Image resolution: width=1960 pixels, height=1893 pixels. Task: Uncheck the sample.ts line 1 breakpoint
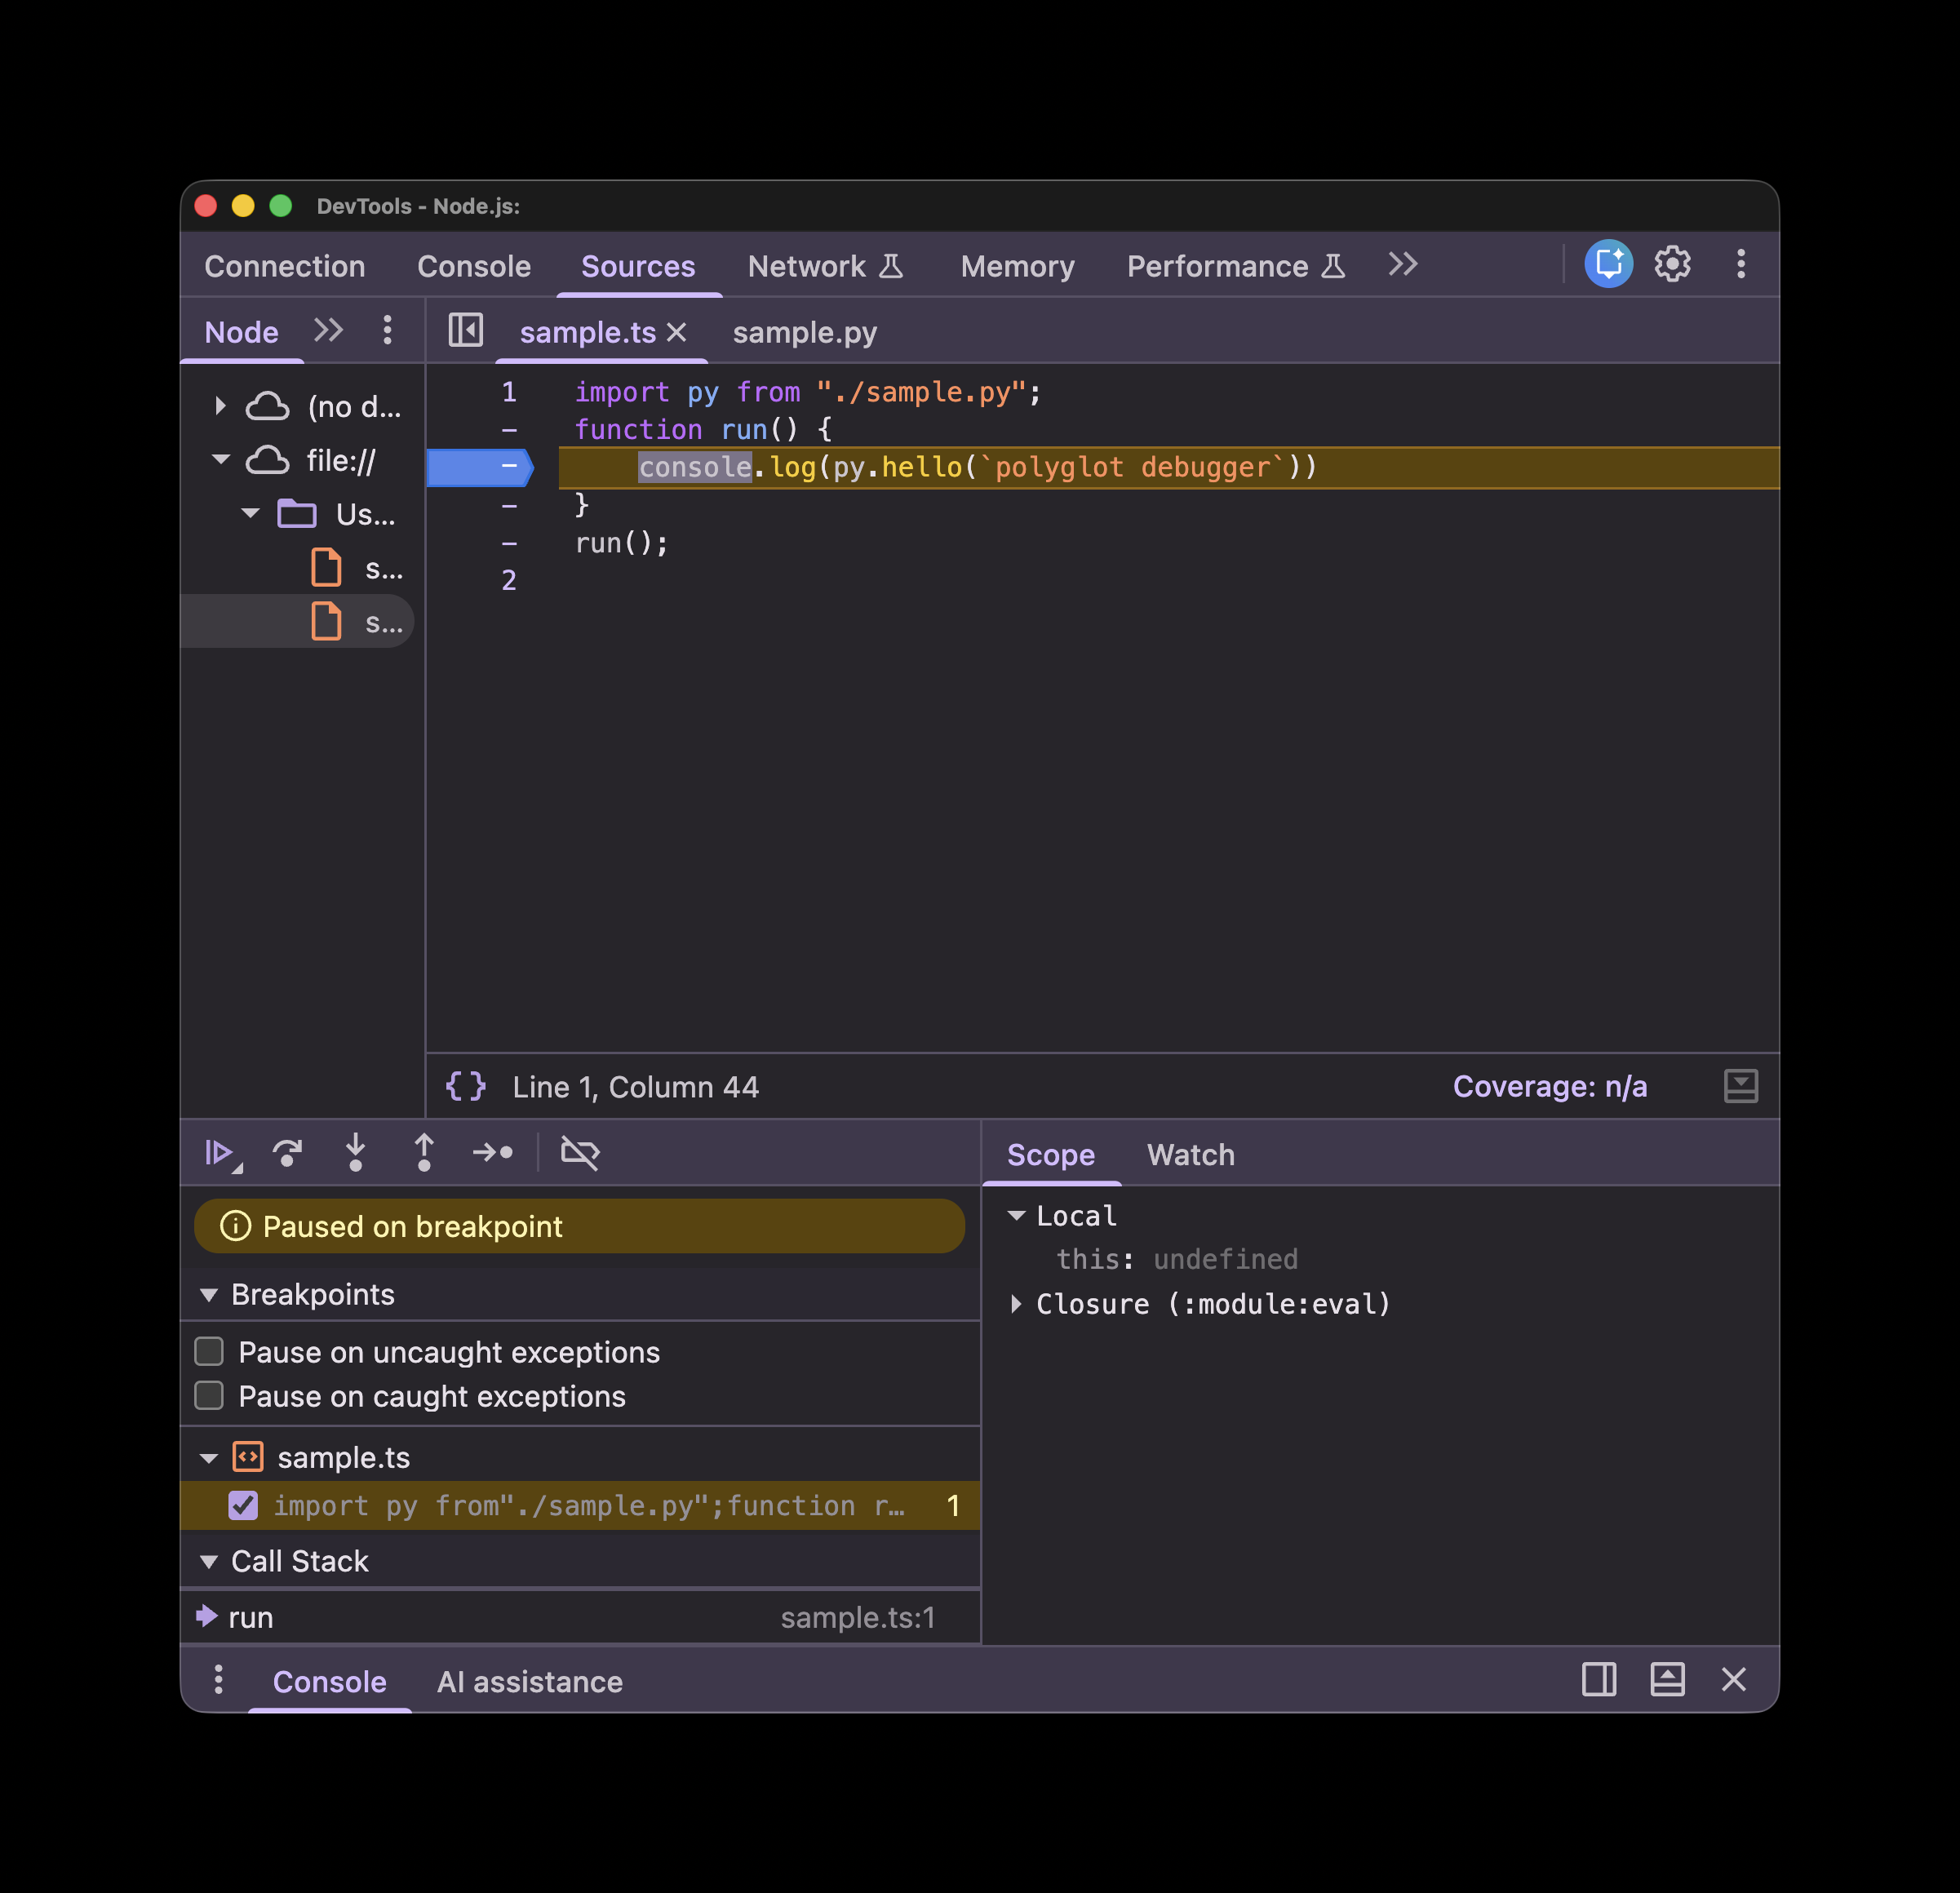point(243,1505)
